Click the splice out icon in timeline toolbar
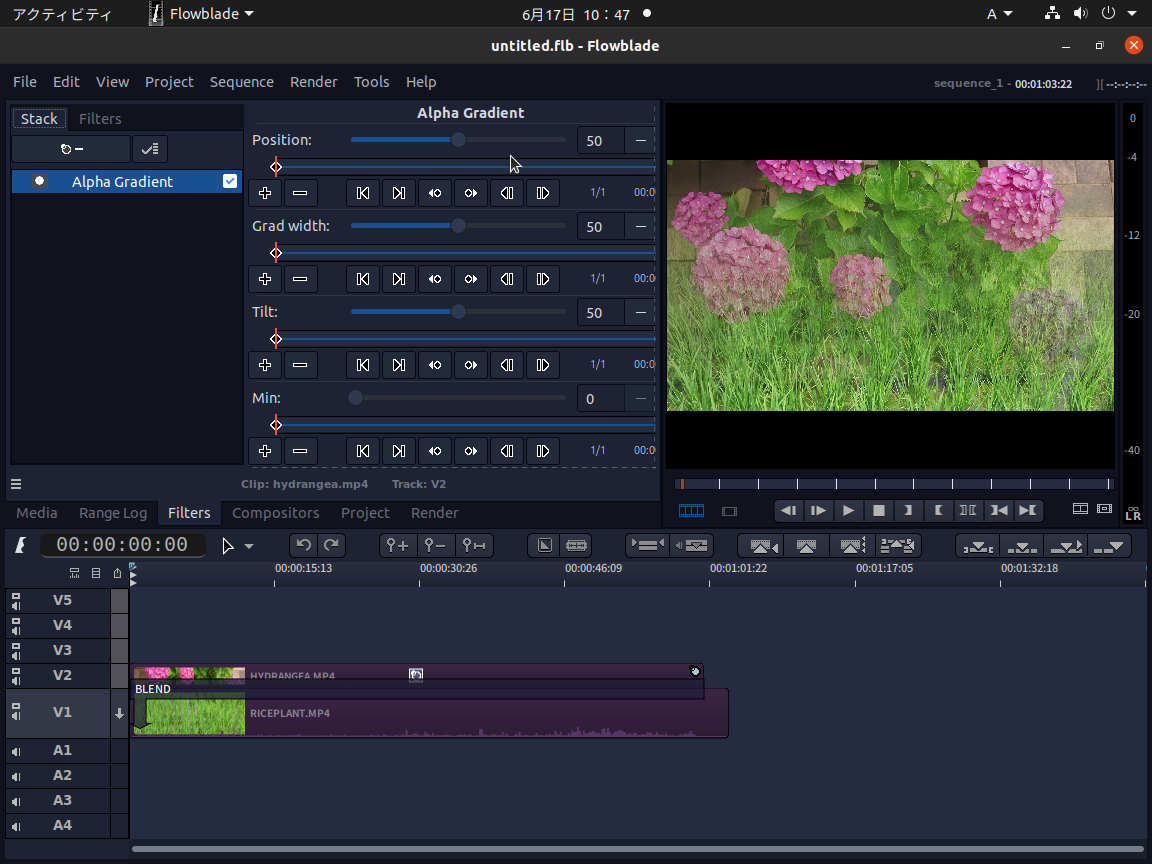This screenshot has width=1152, height=864. click(647, 545)
